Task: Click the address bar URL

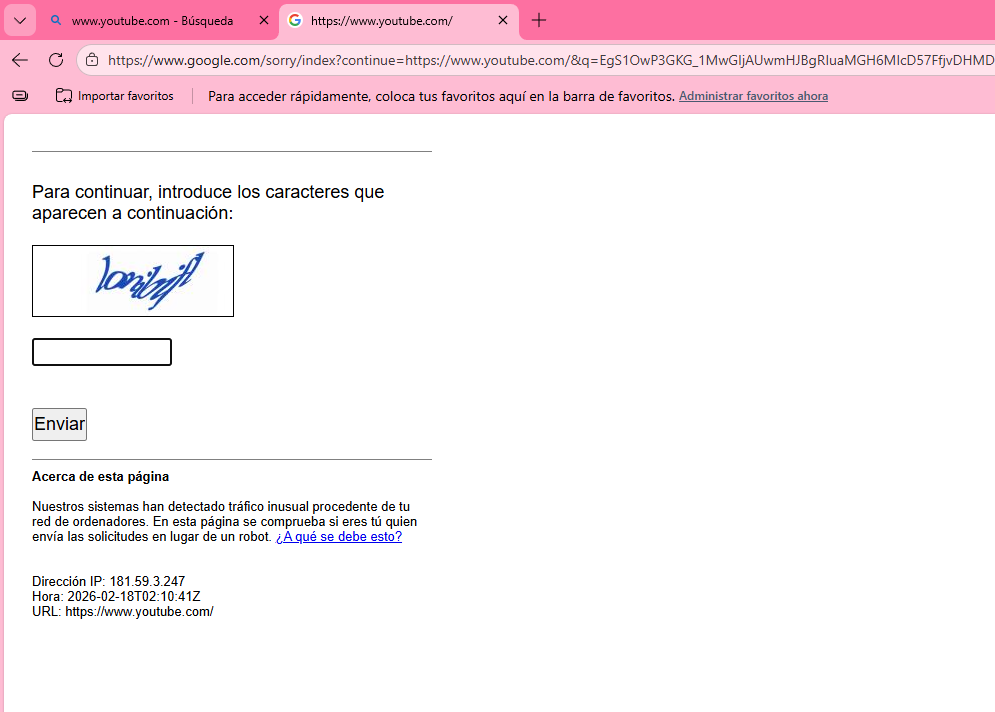Action: click(x=550, y=60)
